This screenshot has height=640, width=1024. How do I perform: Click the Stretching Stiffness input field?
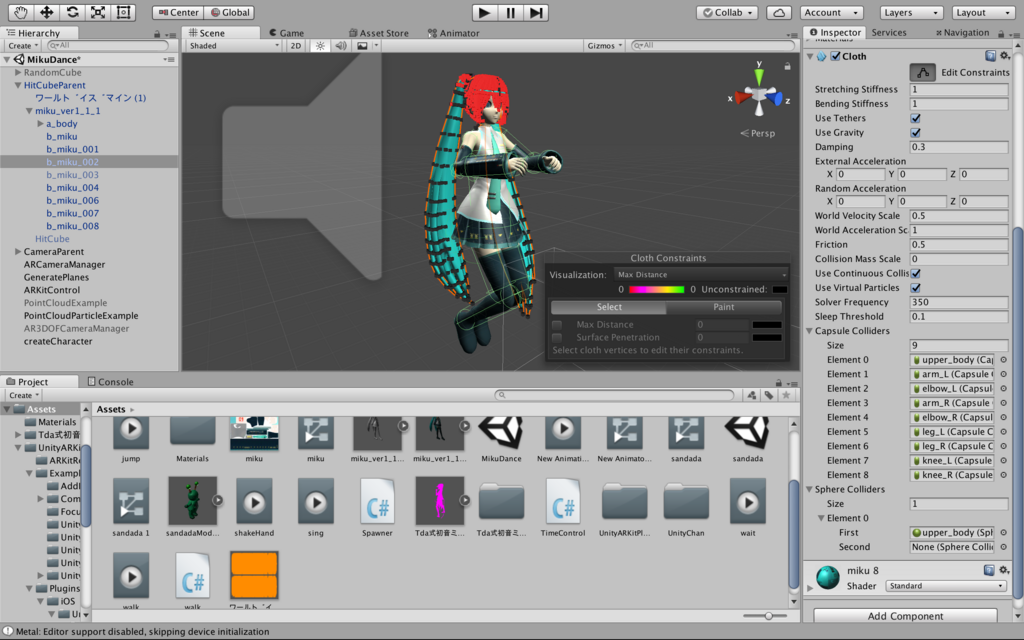pos(959,89)
